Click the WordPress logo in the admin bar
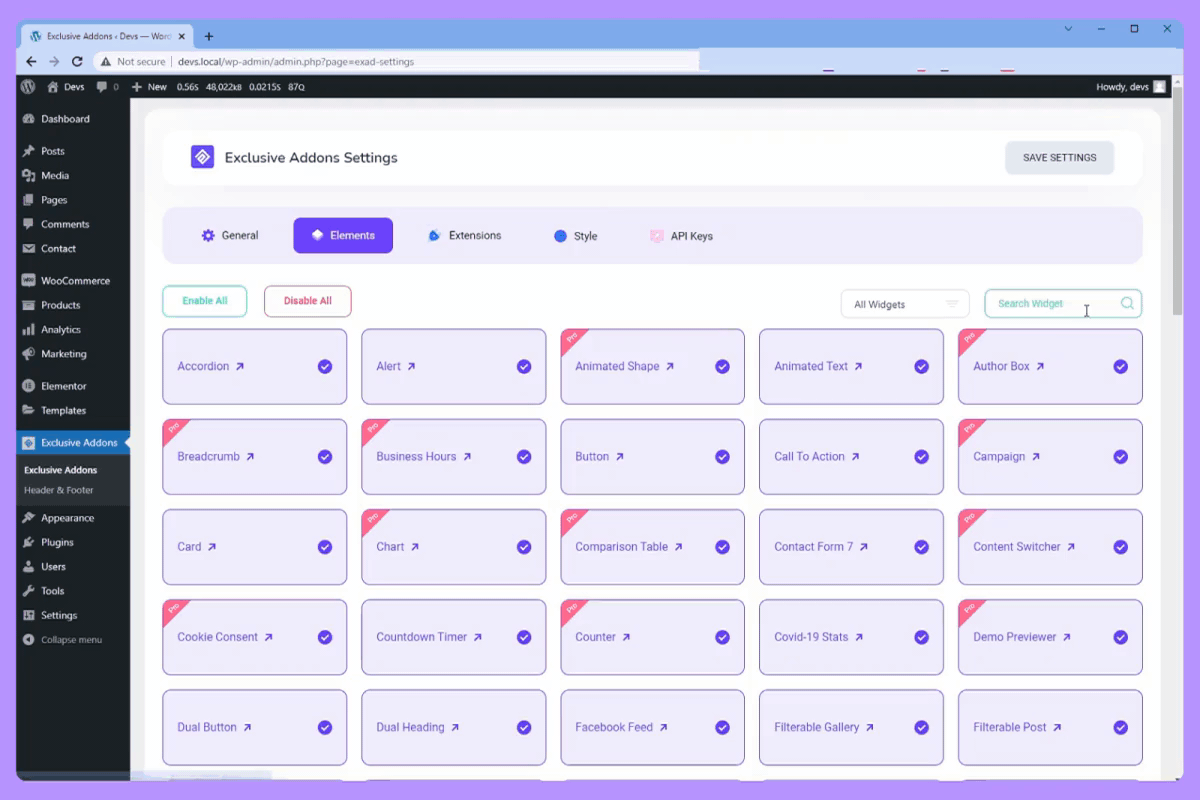 27,86
